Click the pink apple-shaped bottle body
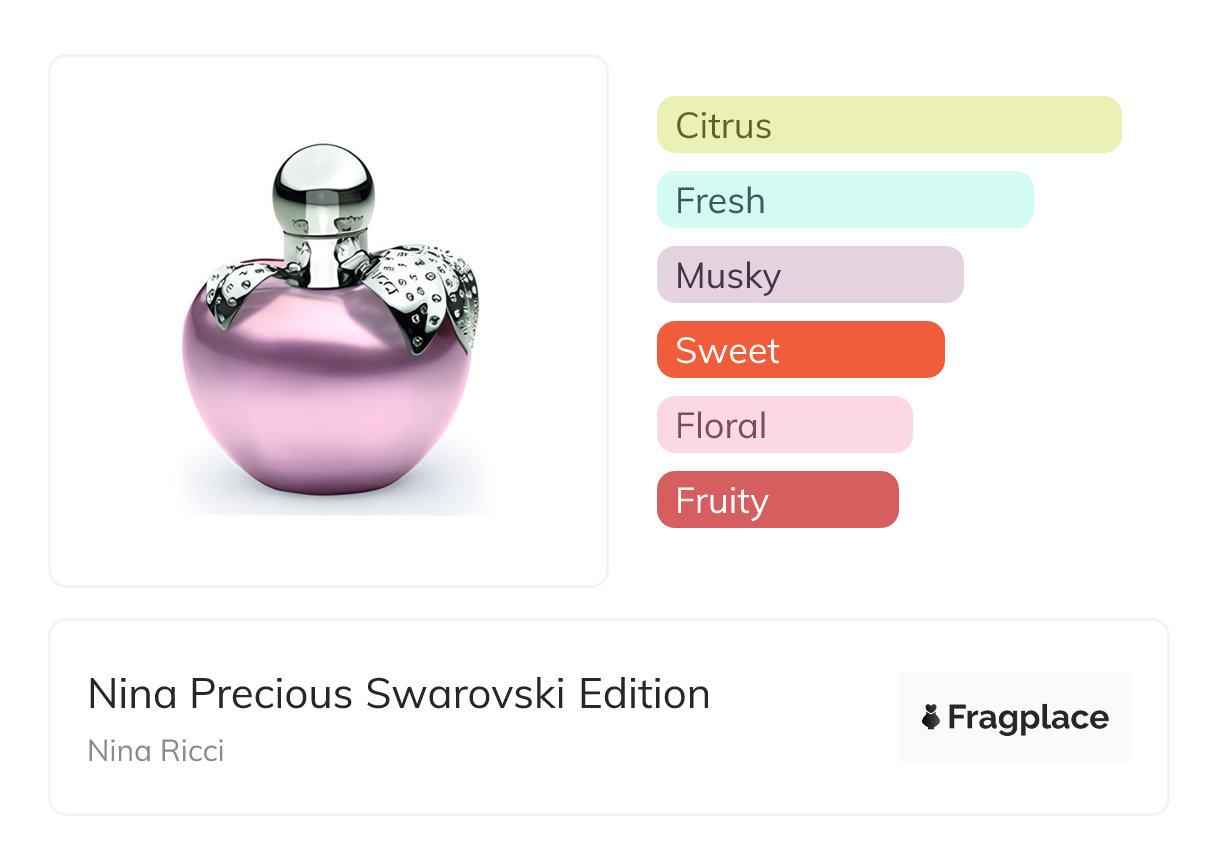Viewport: 1218px width, 864px height. 326,398
